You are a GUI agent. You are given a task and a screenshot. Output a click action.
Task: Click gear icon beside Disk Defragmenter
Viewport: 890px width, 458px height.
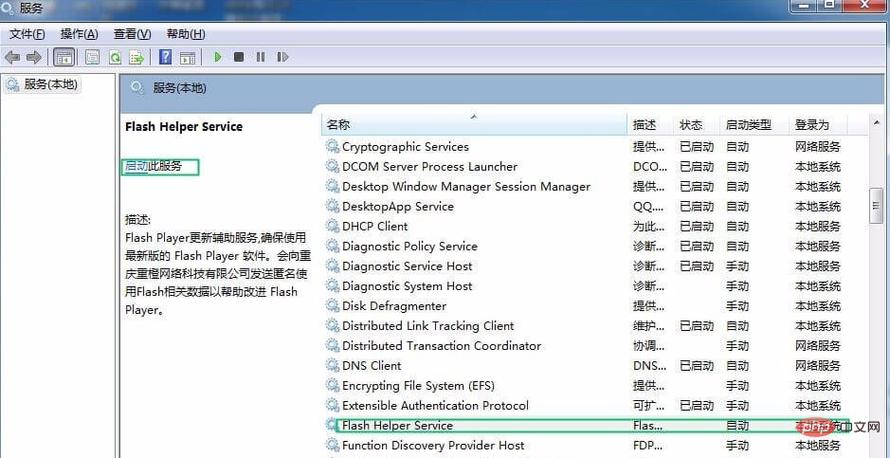coord(332,305)
